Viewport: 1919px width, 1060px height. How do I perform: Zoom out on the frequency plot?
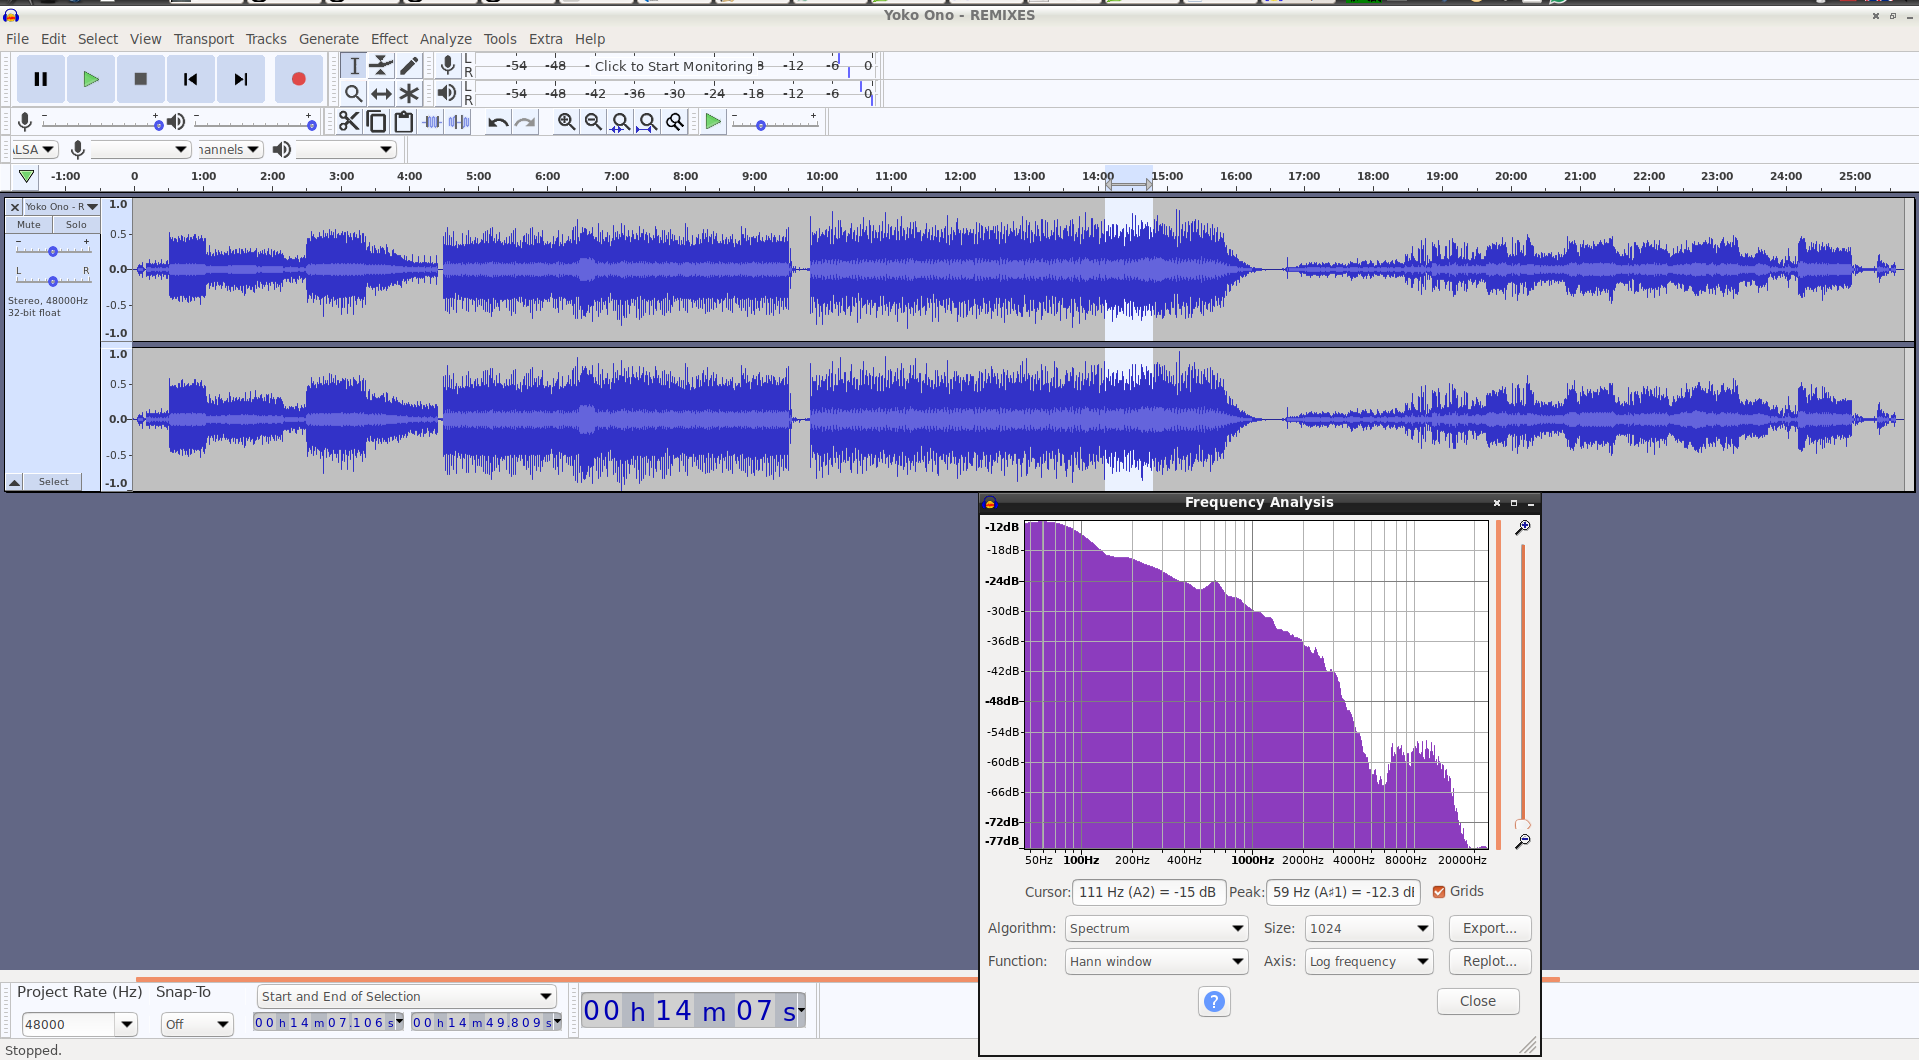(x=1523, y=842)
